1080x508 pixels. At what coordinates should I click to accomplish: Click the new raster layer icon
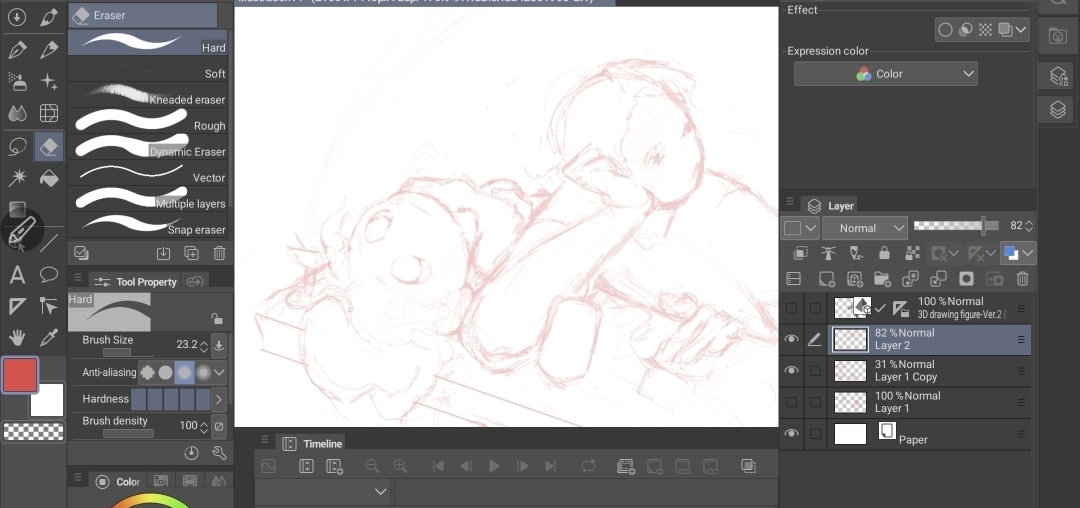click(827, 279)
